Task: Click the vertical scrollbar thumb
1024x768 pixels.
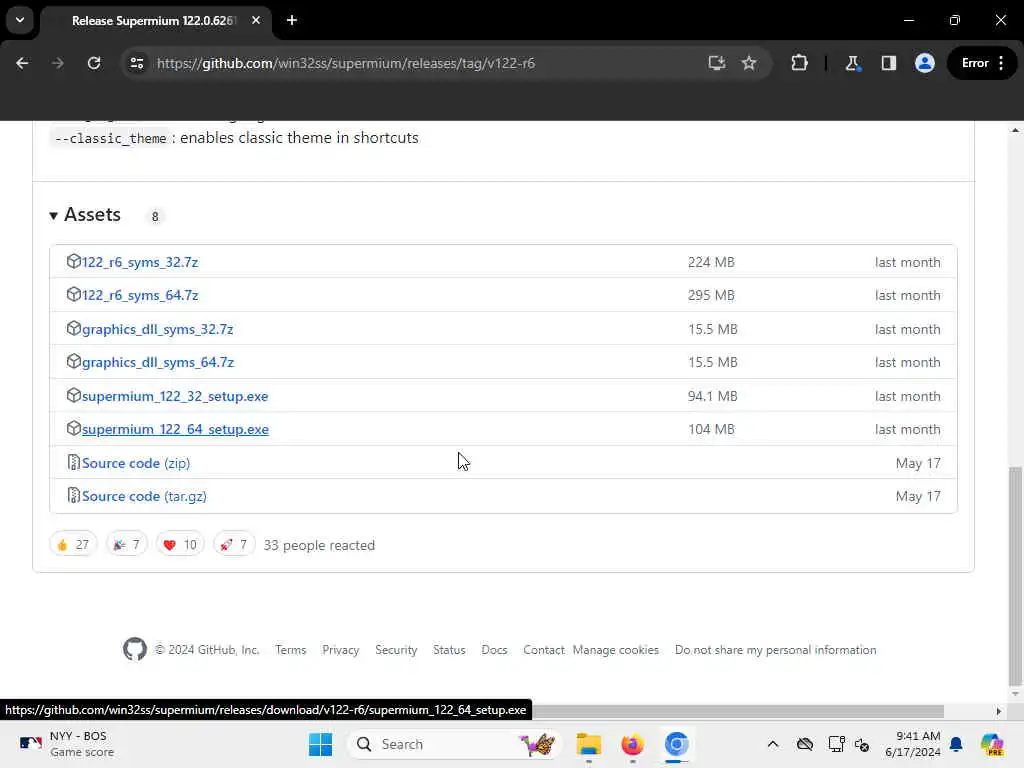Action: point(1014,576)
